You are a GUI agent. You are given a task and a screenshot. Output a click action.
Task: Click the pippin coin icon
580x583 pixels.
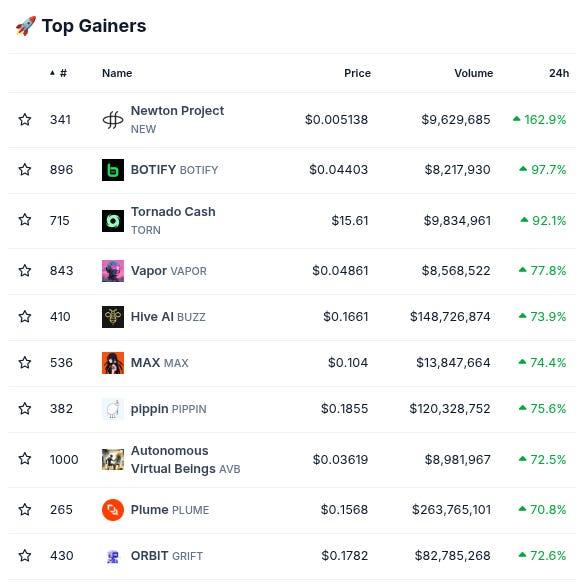pos(113,409)
